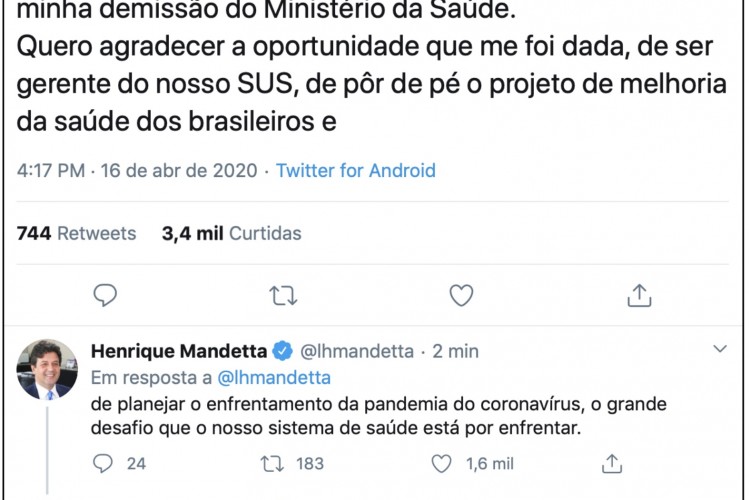The image size is (750, 500).
Task: Retweet Mandetta's reply with 183 retweets
Action: pyautogui.click(x=271, y=463)
